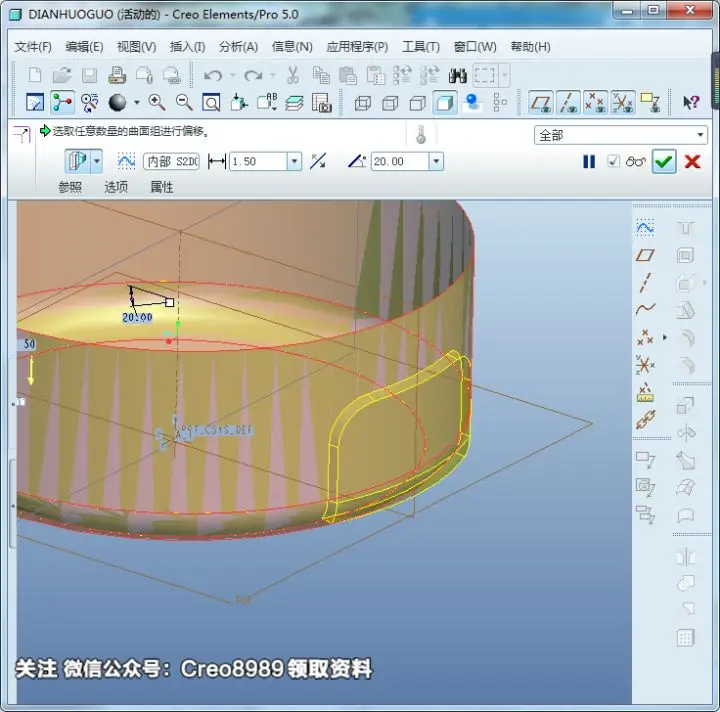Open the 分析(A) menu
Screen dimensions: 720x712
click(x=238, y=47)
